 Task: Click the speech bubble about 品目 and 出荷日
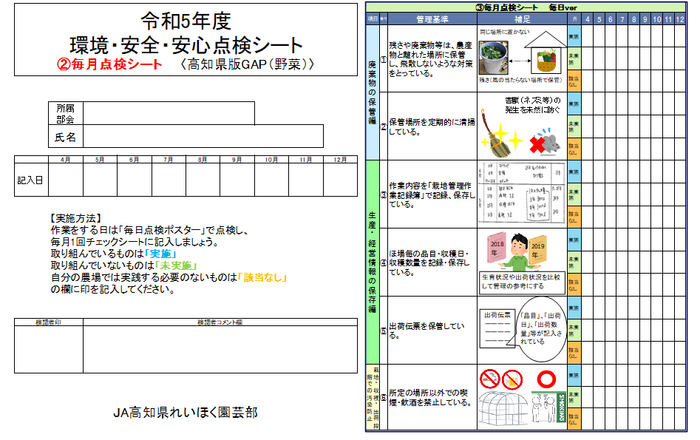click(x=542, y=329)
